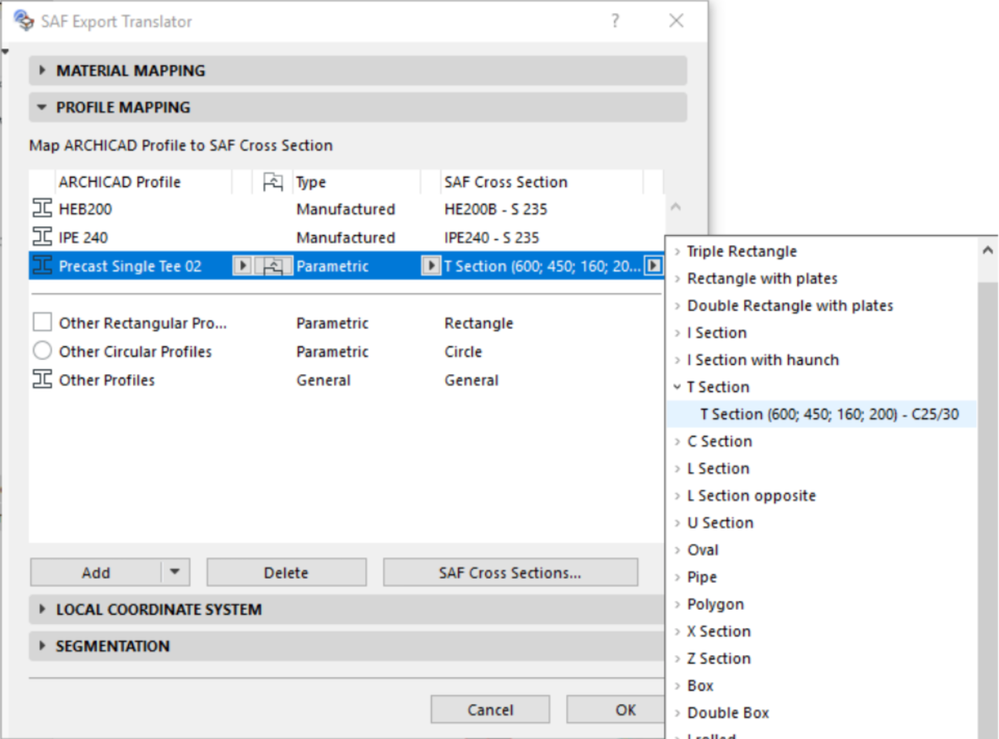Open ARCHICAD profile arrow in selected row

point(242,266)
